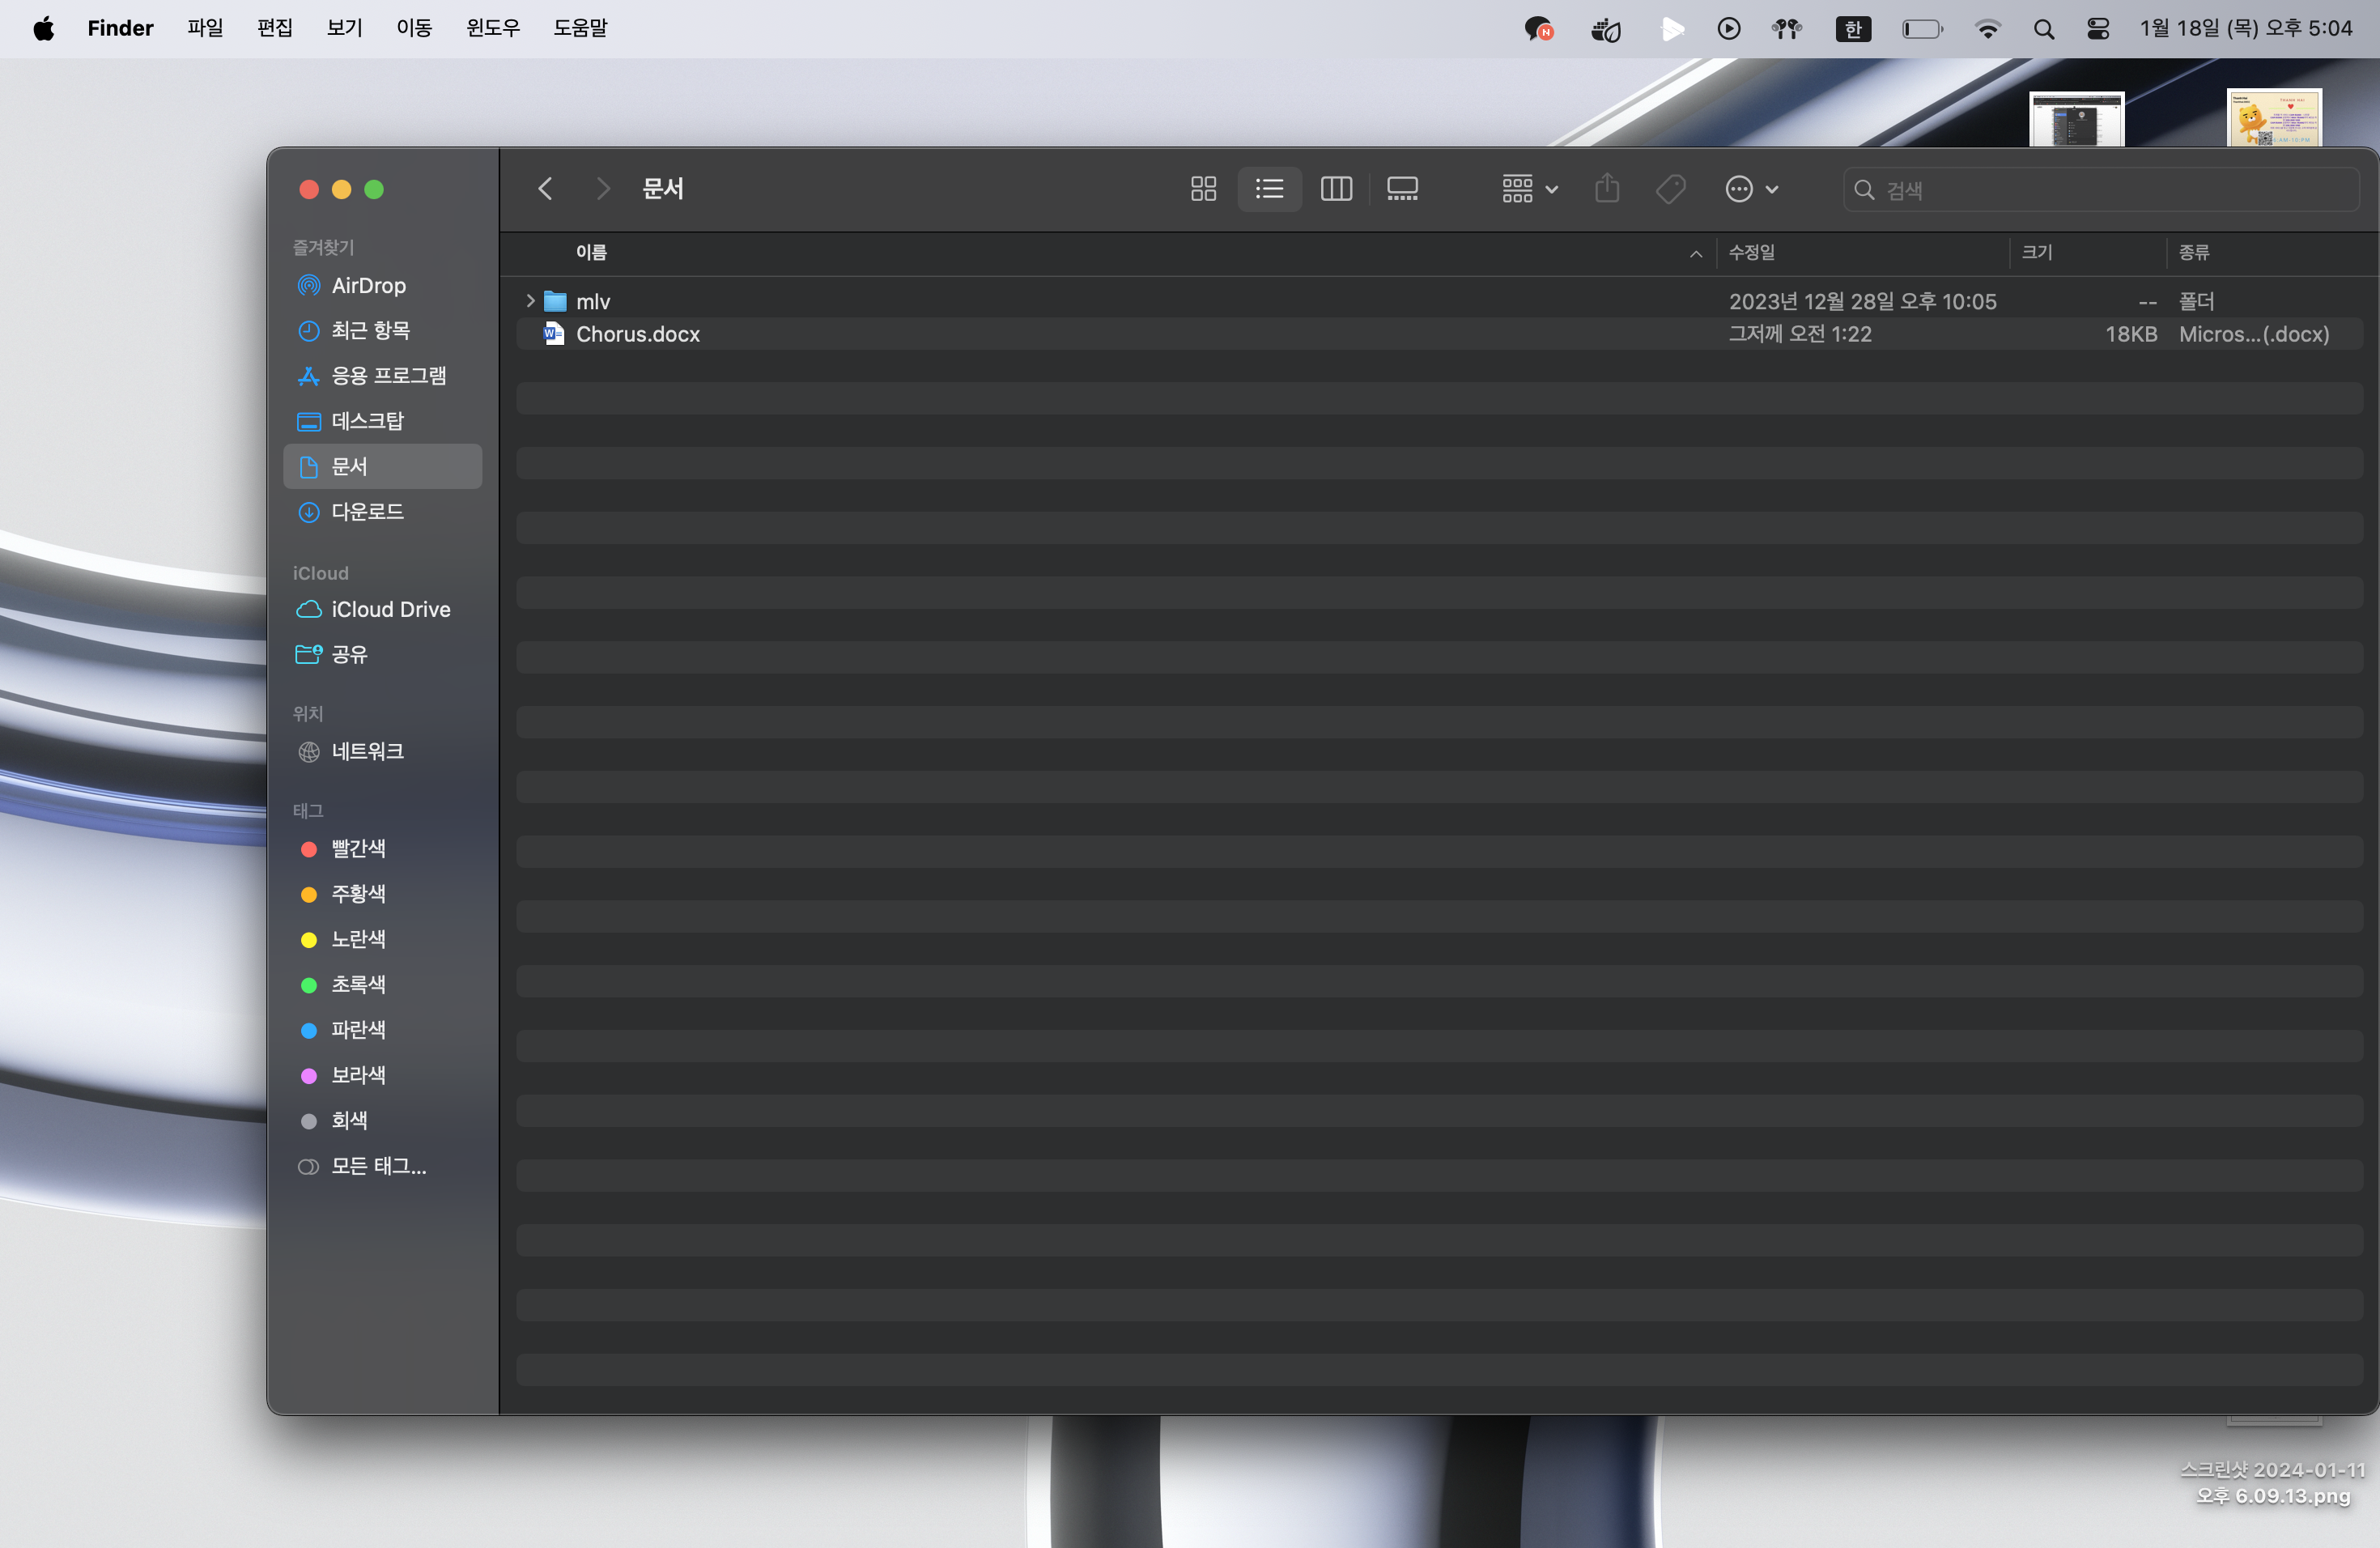Screen dimensions: 2380x1548
Task: Toggle the Korean input source indicator
Action: [x=1852, y=29]
